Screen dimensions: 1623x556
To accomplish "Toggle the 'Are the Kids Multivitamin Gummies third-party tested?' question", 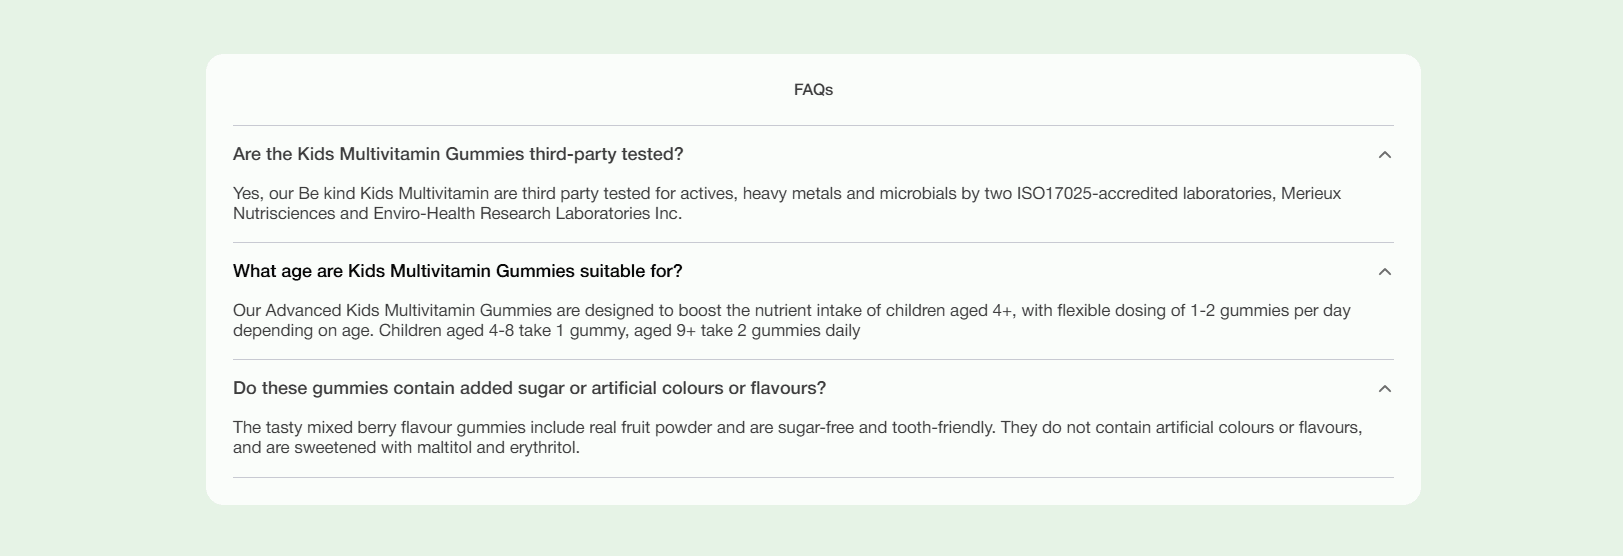I will (458, 154).
